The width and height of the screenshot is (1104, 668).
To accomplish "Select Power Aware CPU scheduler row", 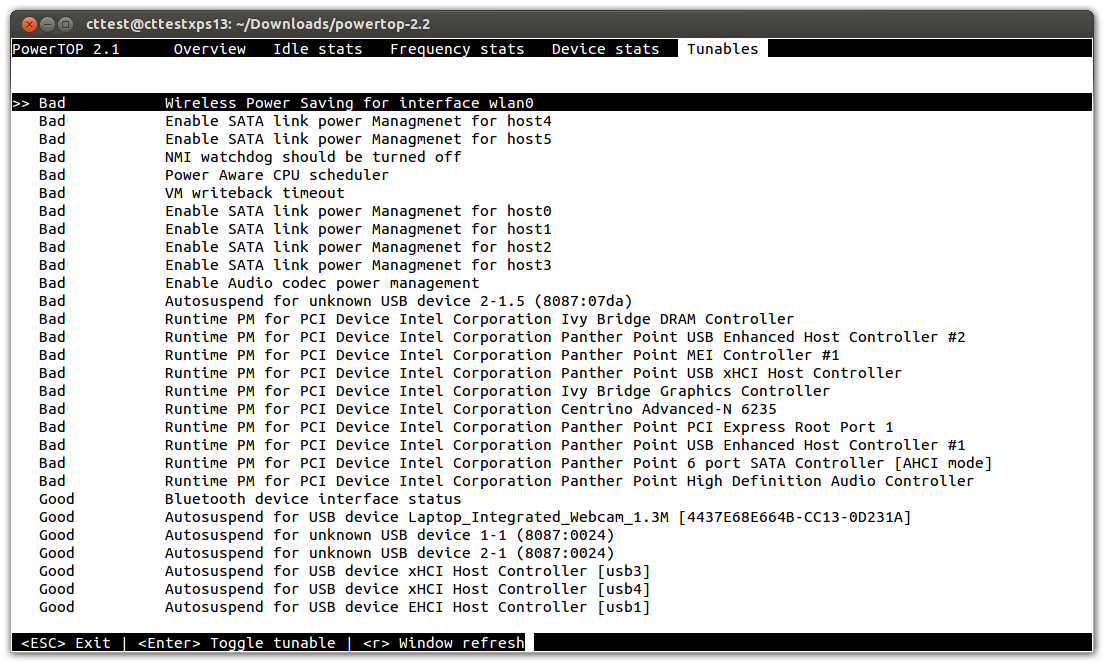I will [x=552, y=175].
